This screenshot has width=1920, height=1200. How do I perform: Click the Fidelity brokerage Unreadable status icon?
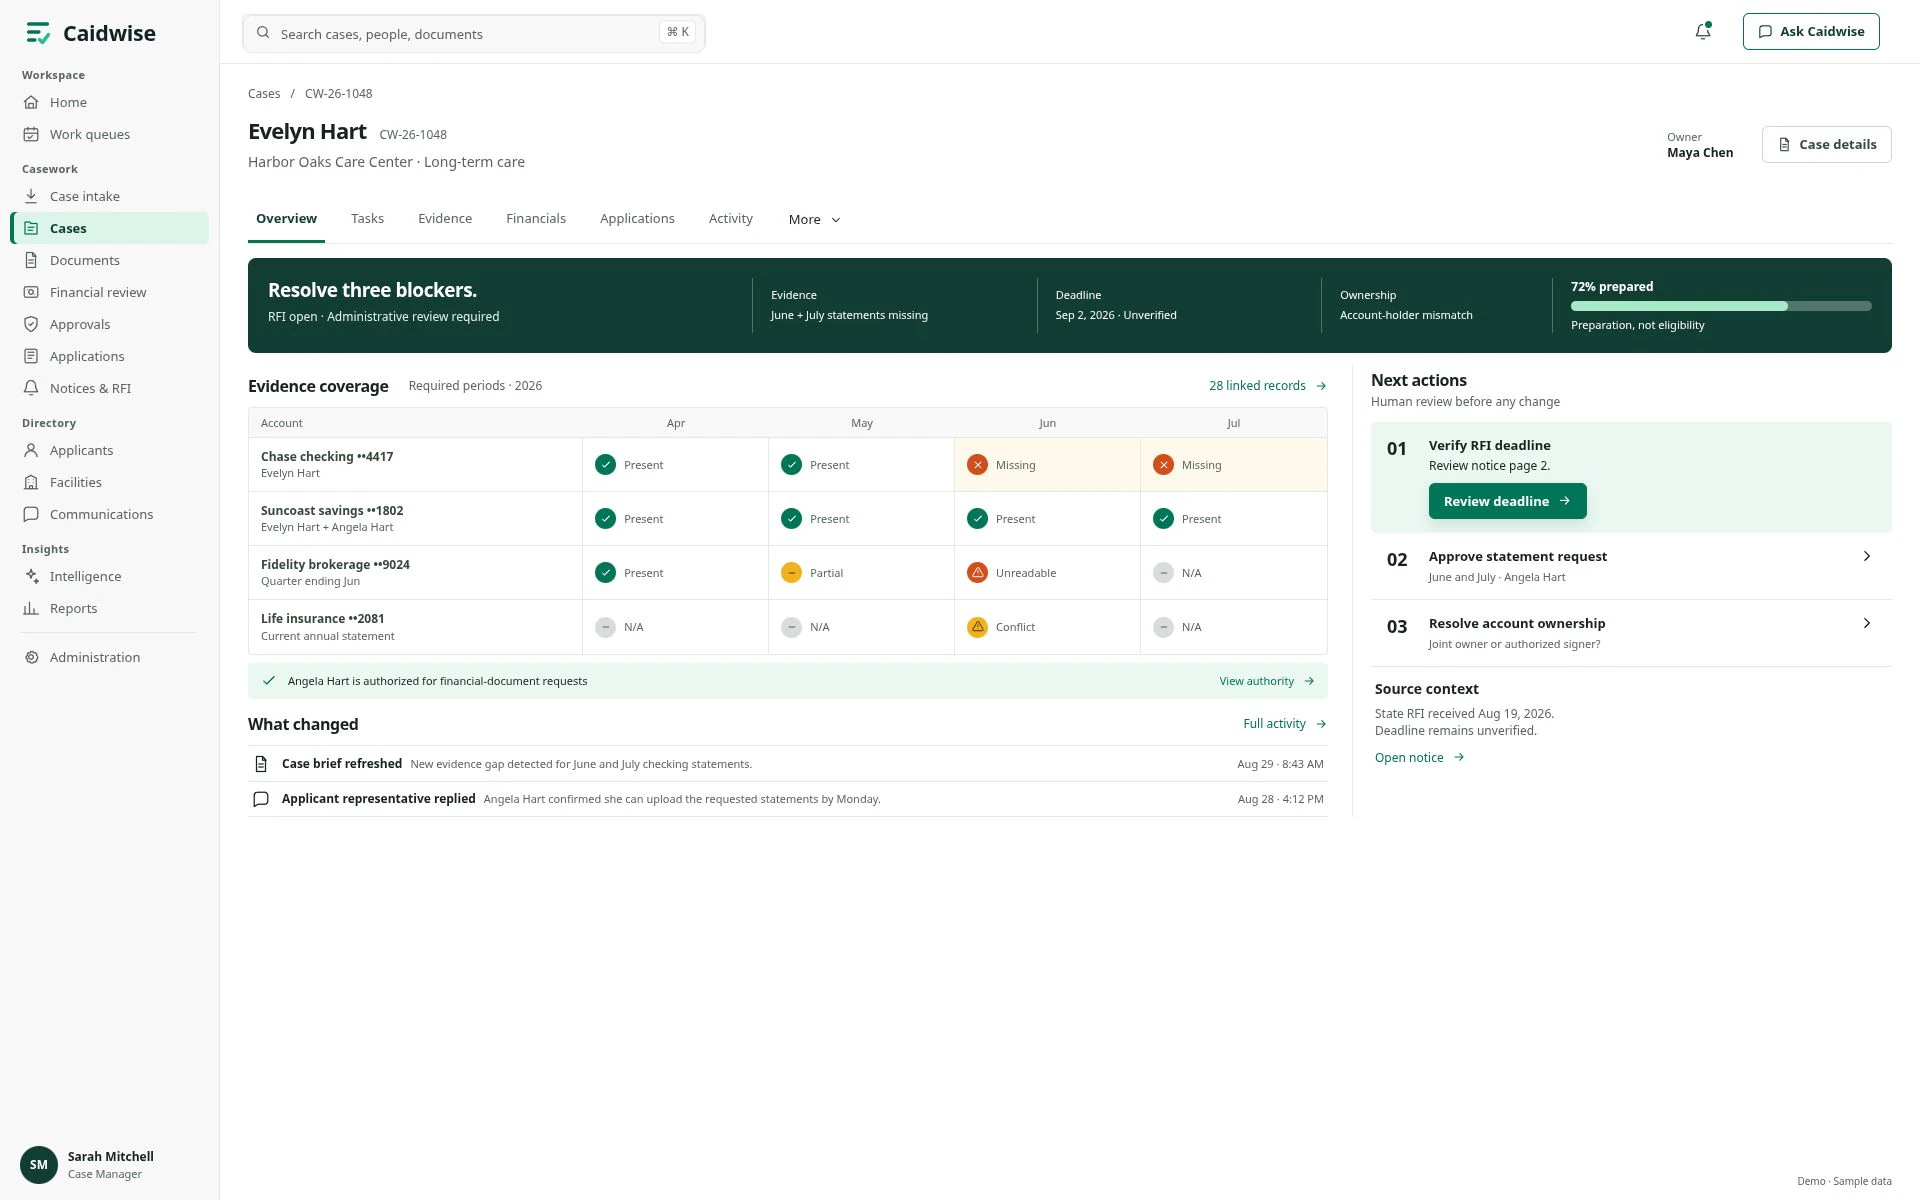pyautogui.click(x=977, y=573)
